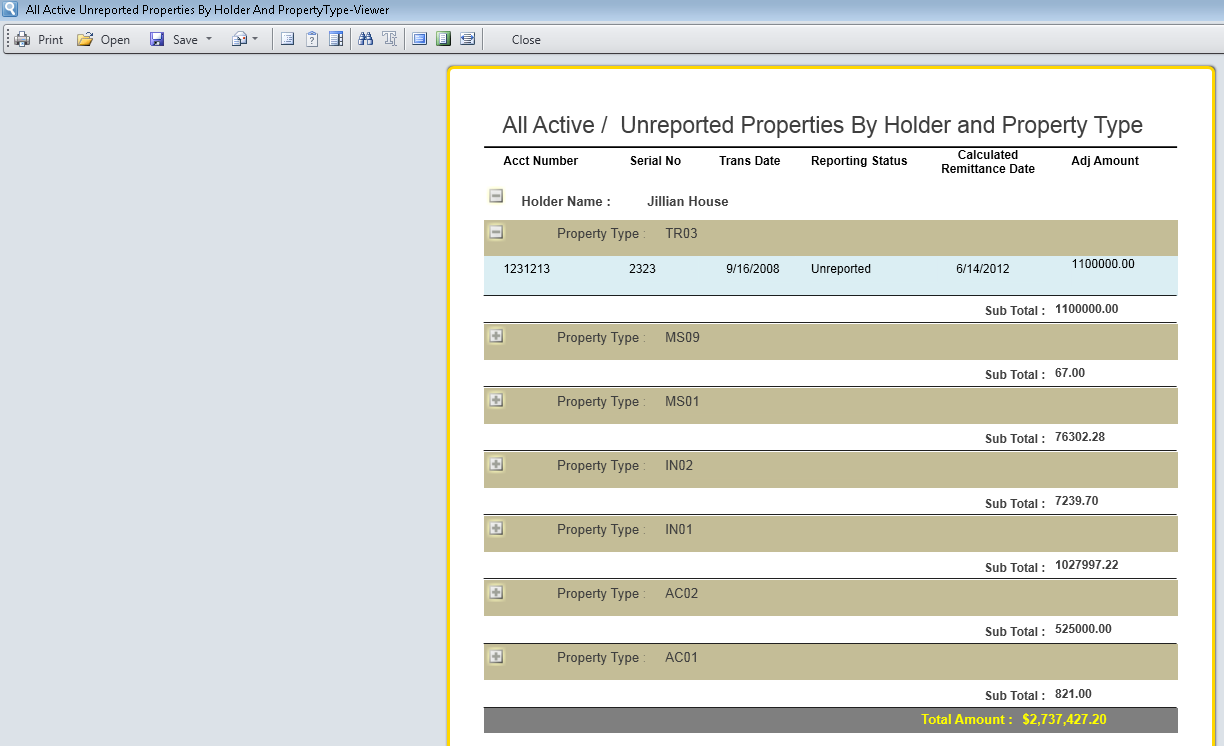Open Find with the binoculars icon
This screenshot has height=746, width=1224.
coord(366,39)
